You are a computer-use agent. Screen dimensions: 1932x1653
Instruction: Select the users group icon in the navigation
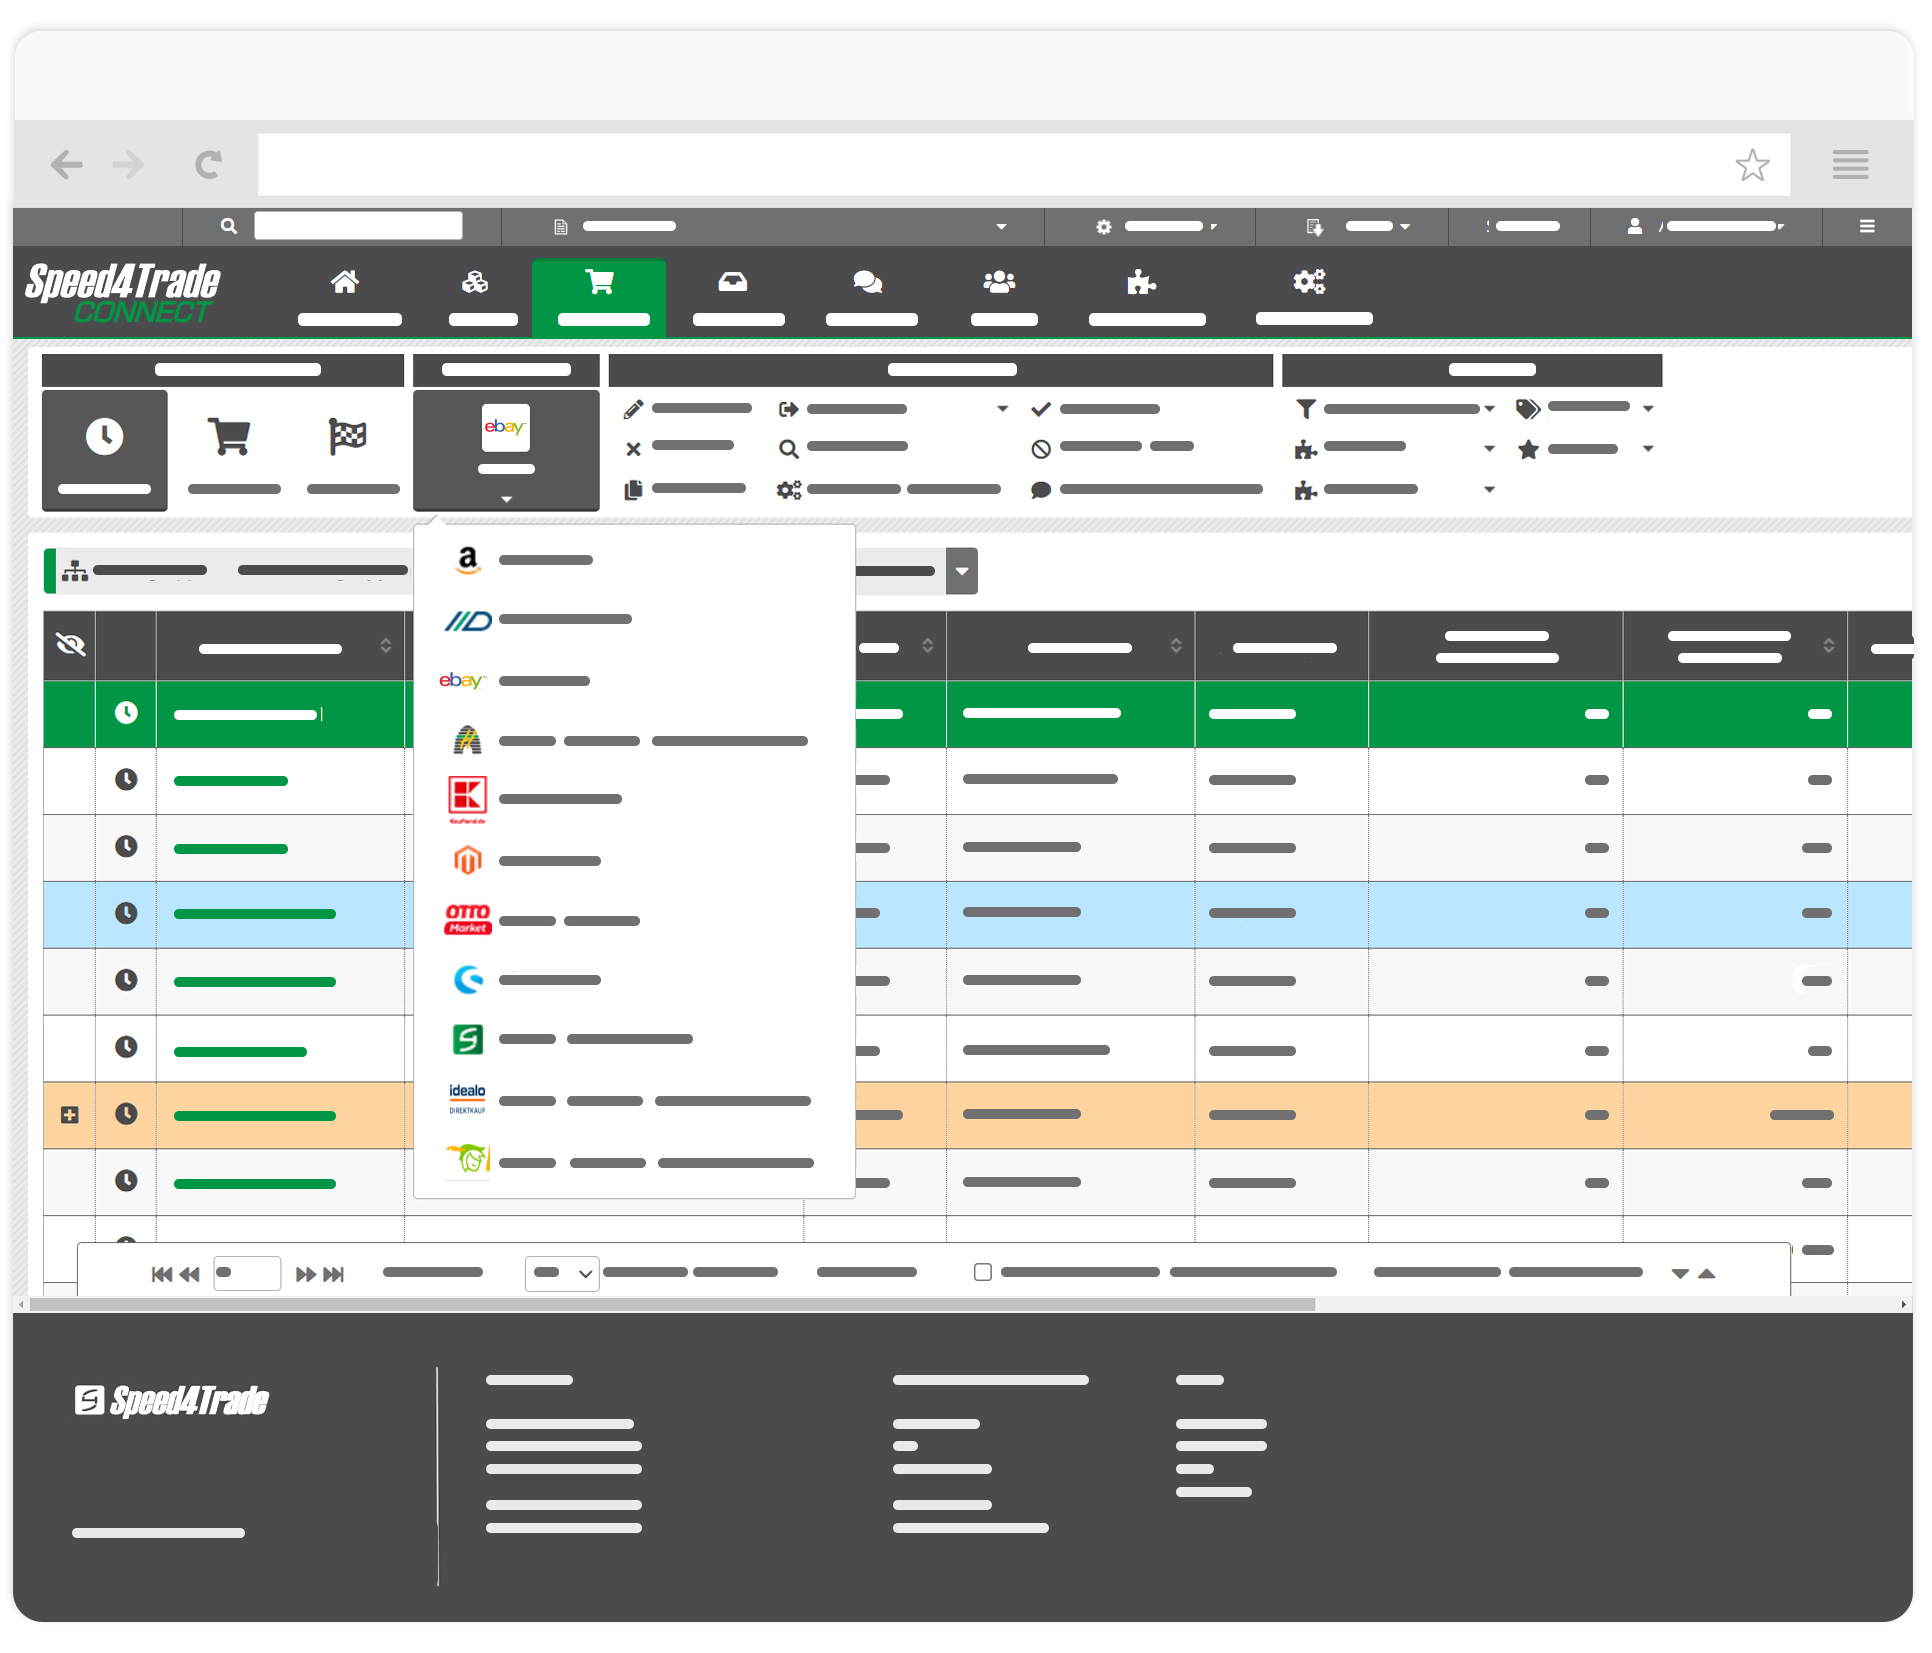(x=1001, y=283)
